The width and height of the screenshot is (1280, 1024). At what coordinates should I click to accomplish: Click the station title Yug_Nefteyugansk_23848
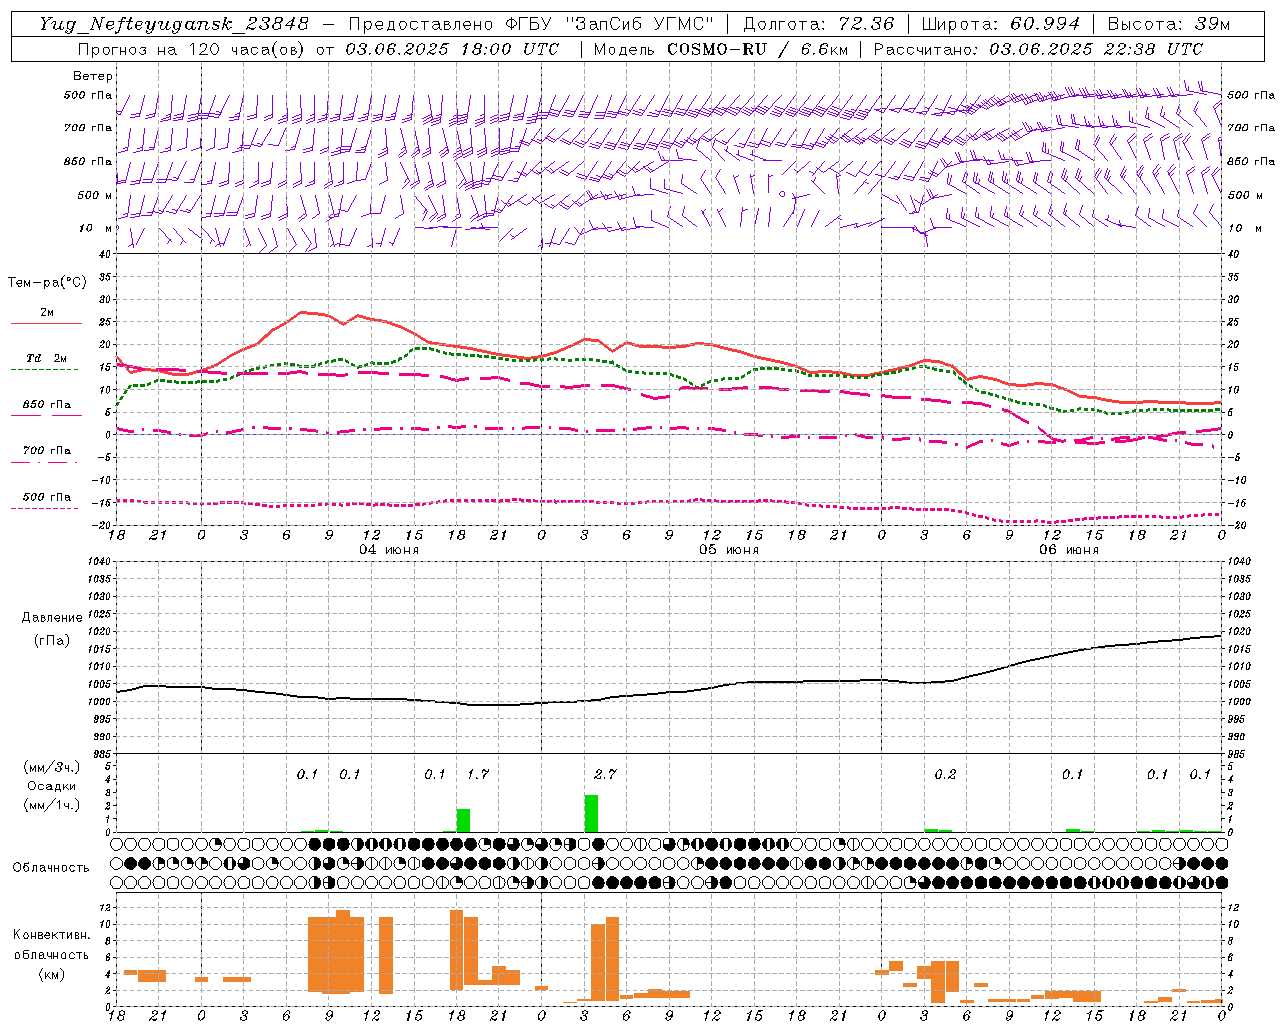[x=174, y=24]
